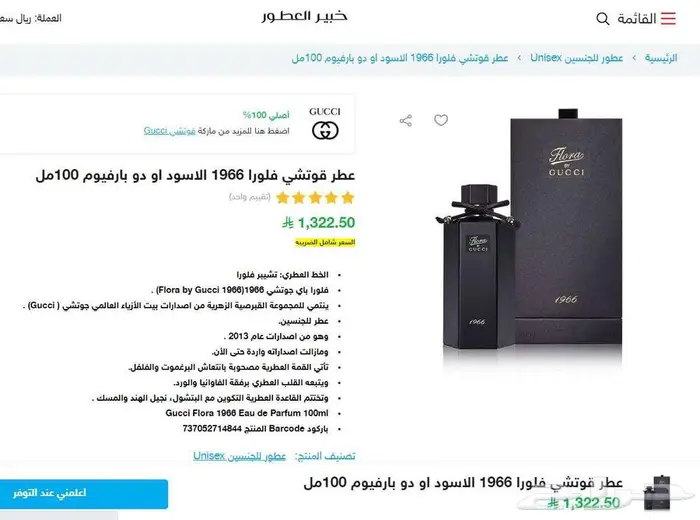Open the hamburger menu icon
The width and height of the screenshot is (700, 520).
(668, 18)
